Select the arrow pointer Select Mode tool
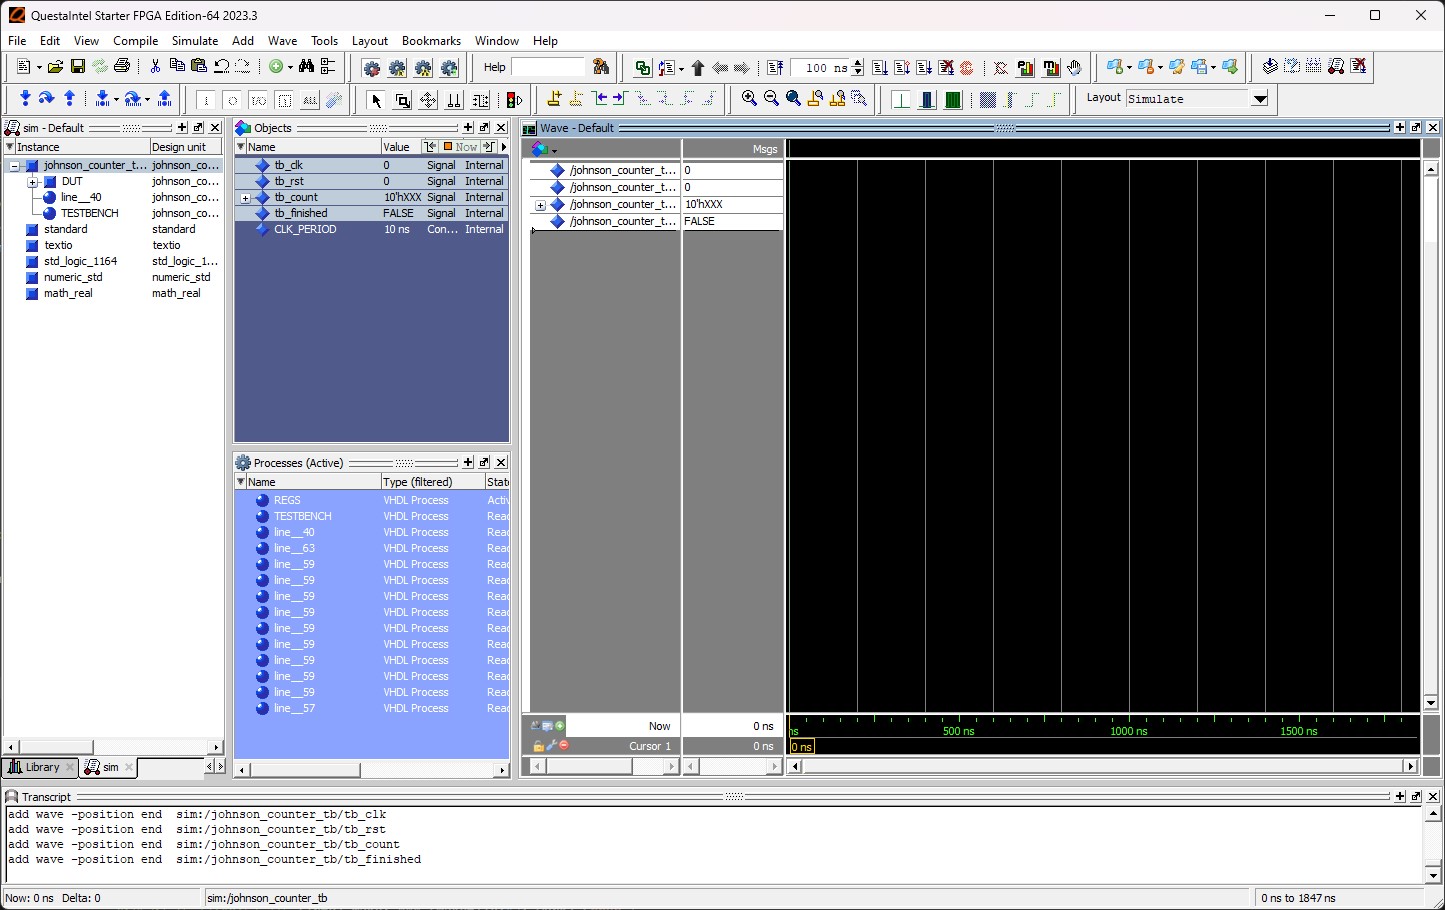 (x=376, y=100)
